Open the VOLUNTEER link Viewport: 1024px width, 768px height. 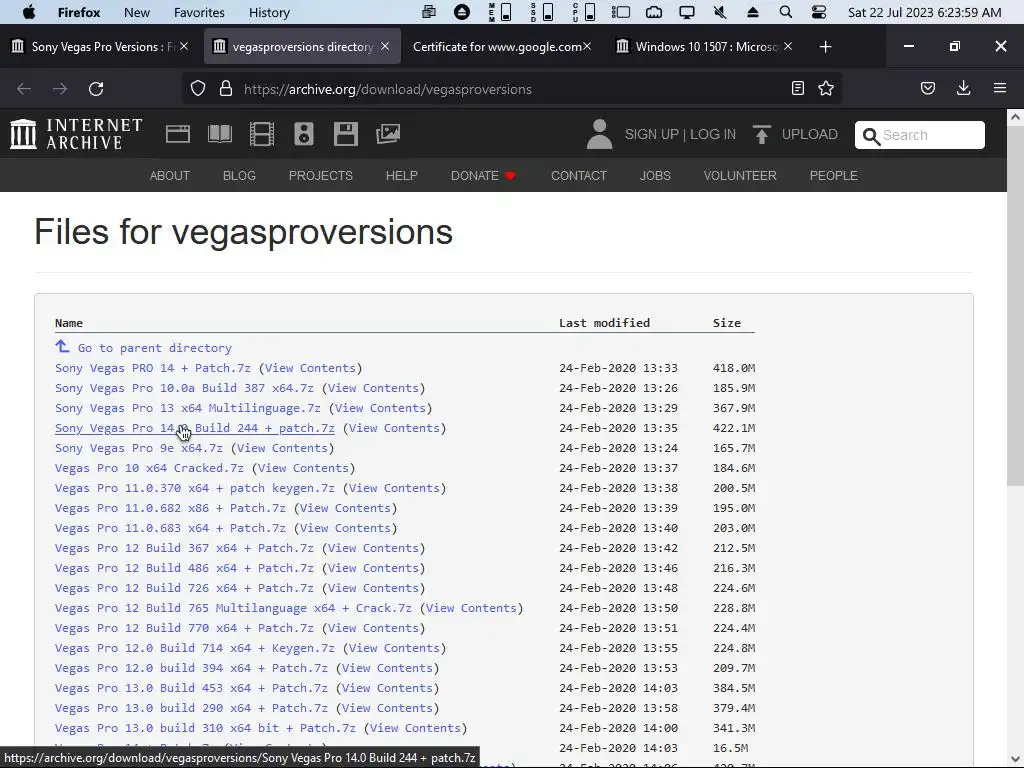[x=740, y=176]
